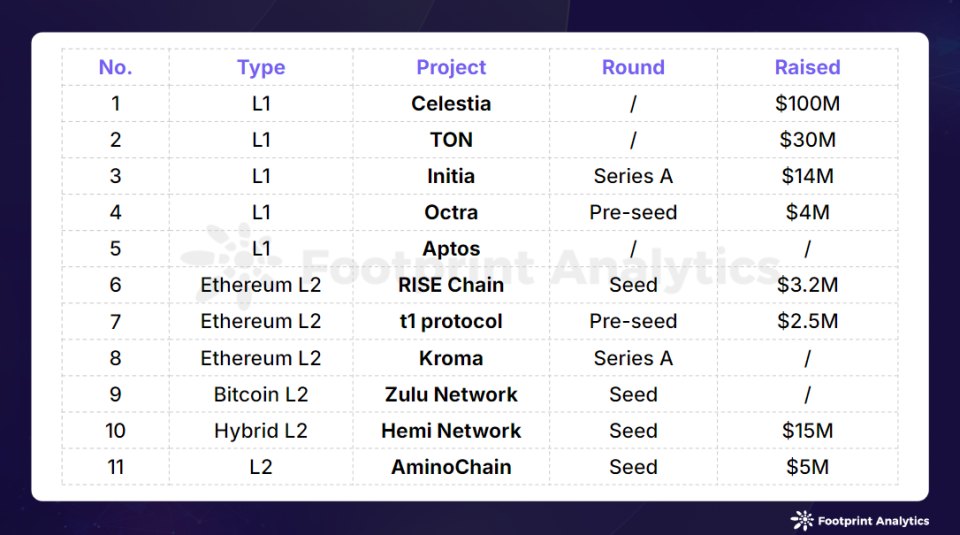Image resolution: width=960 pixels, height=535 pixels.
Task: Select the Celestia project cell
Action: 451,104
